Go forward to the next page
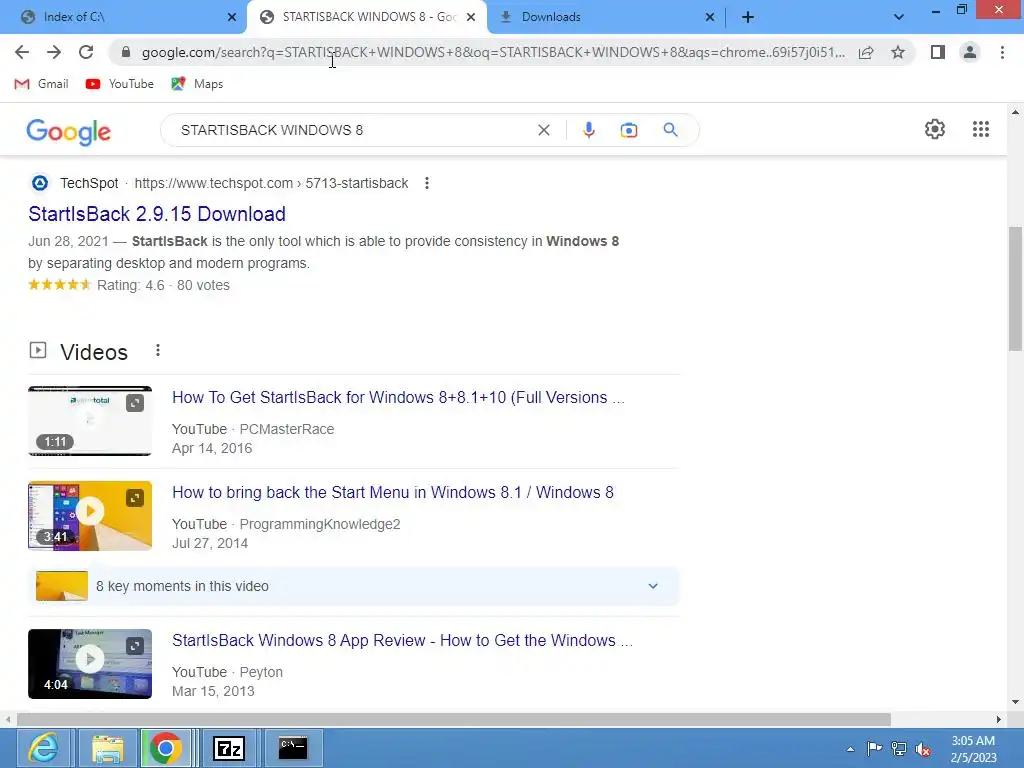Image resolution: width=1024 pixels, height=768 pixels. (x=54, y=52)
